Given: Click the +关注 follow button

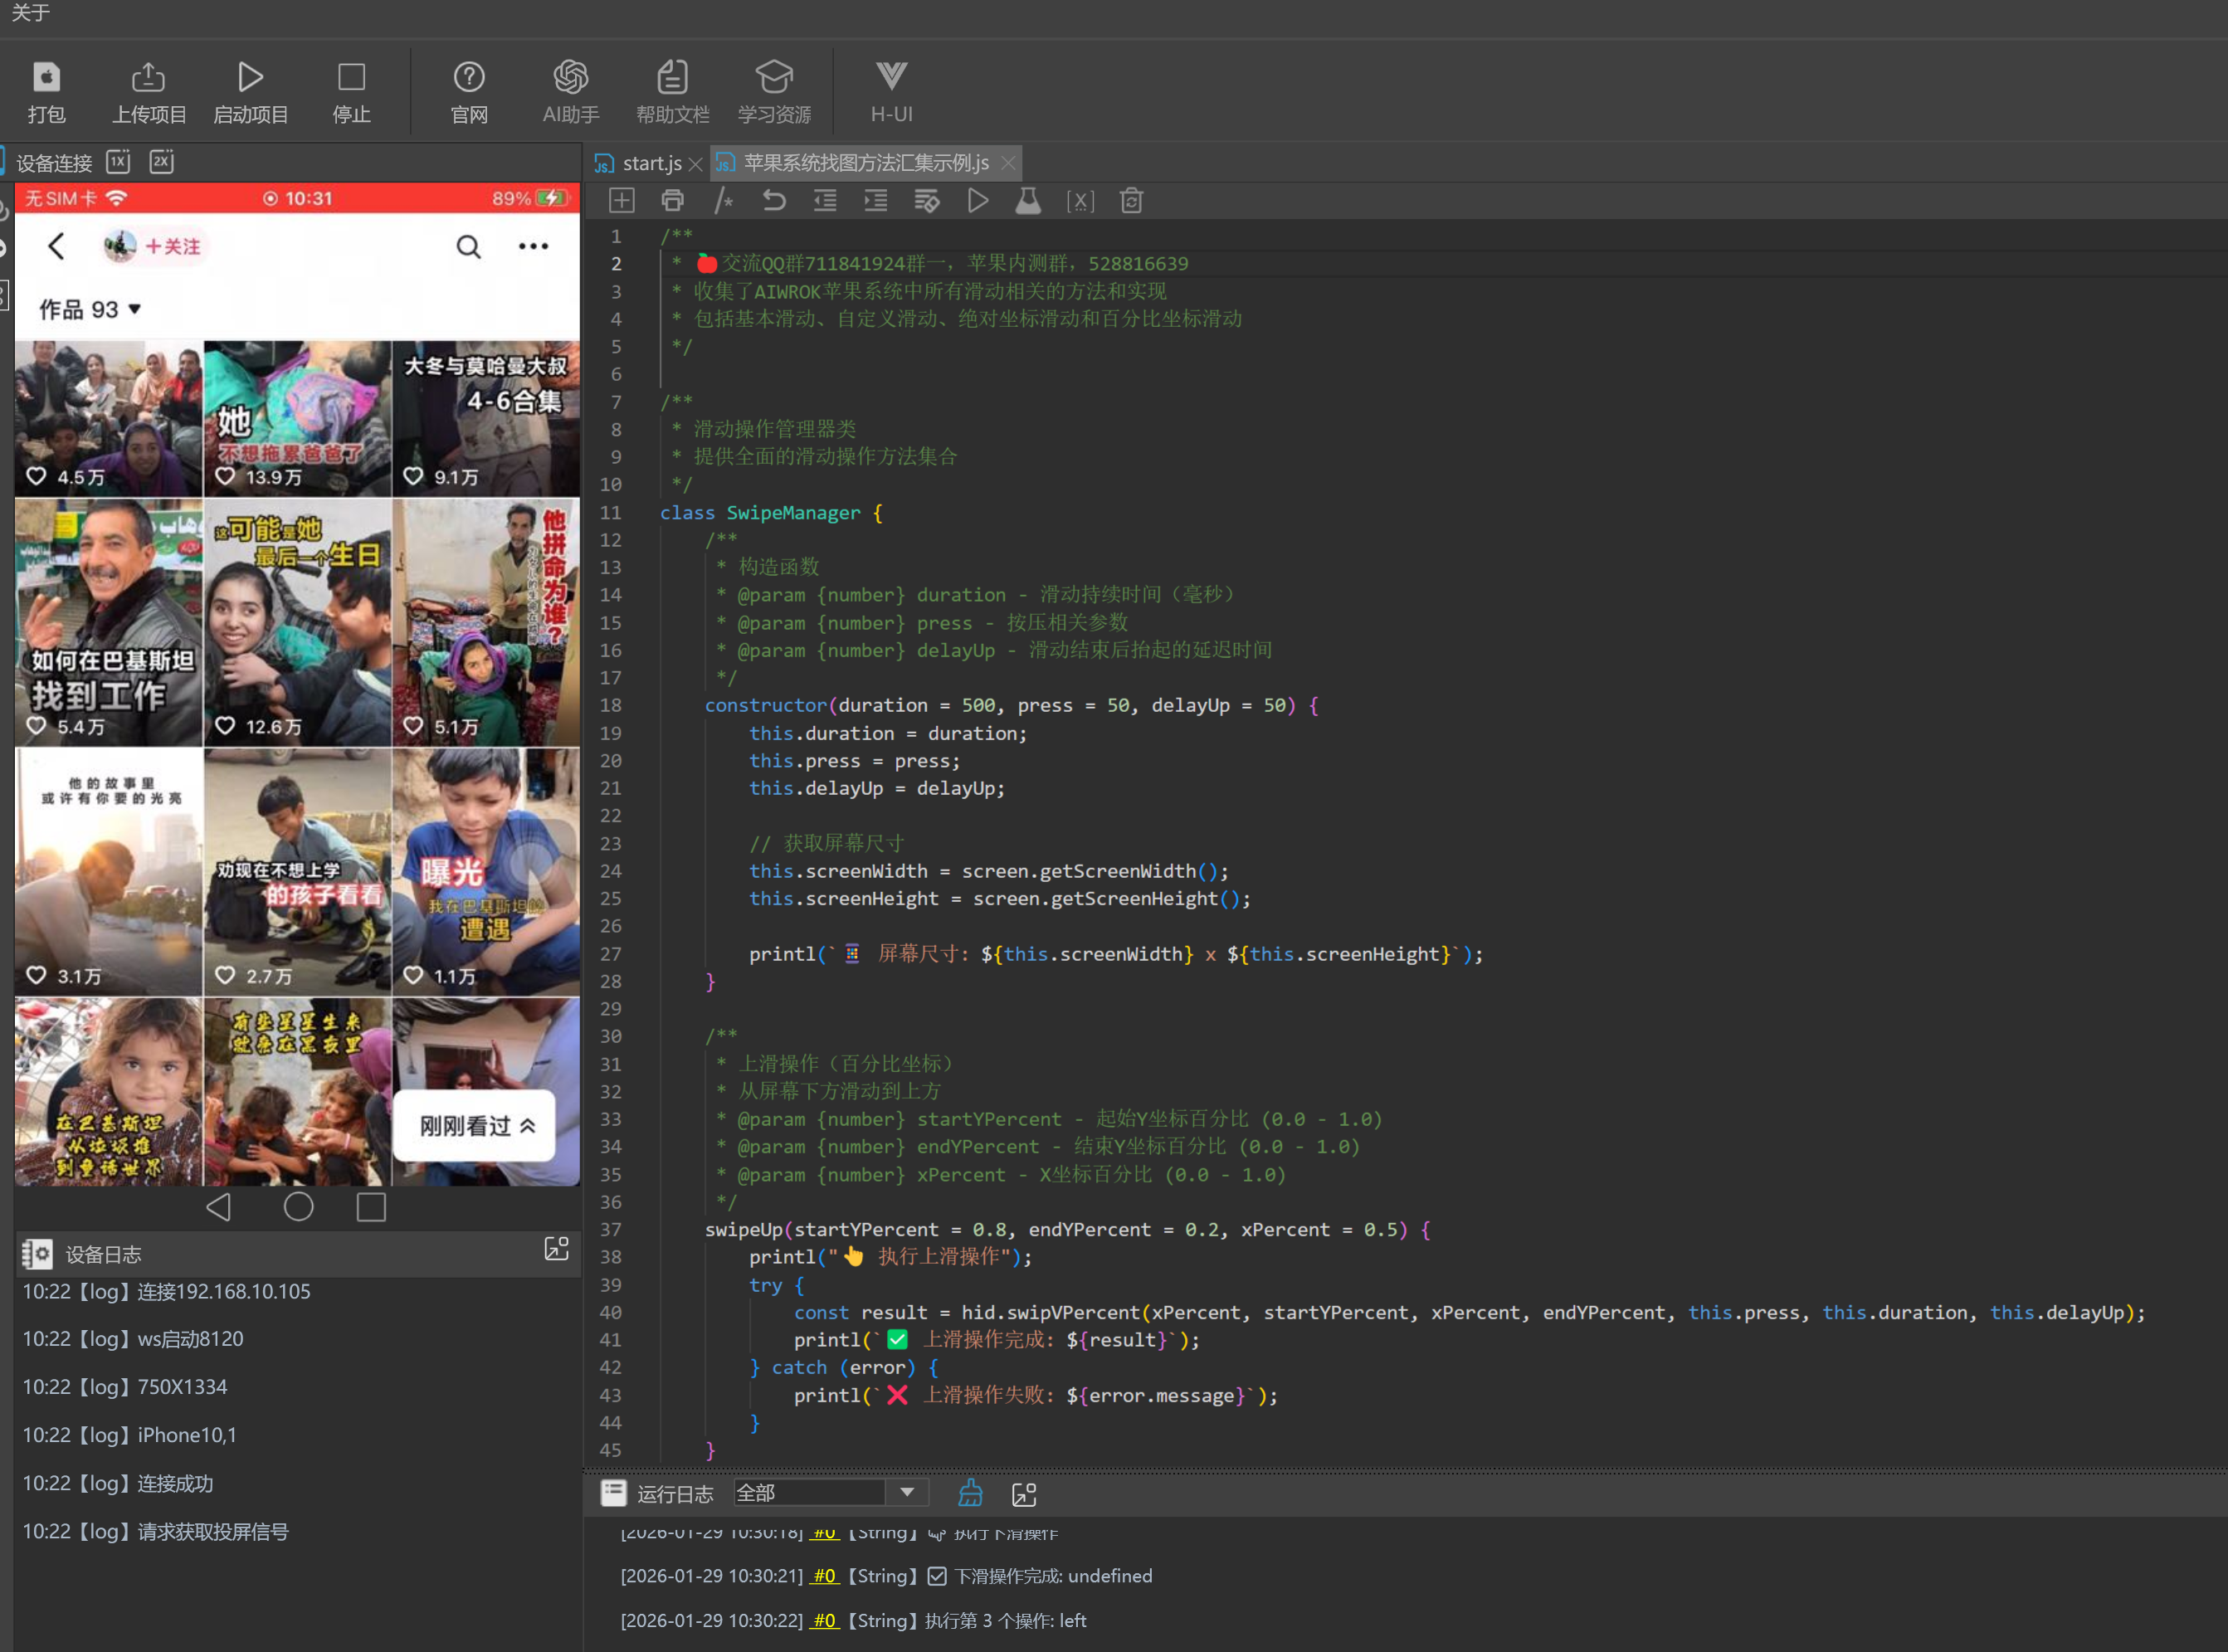Looking at the screenshot, I should (173, 247).
